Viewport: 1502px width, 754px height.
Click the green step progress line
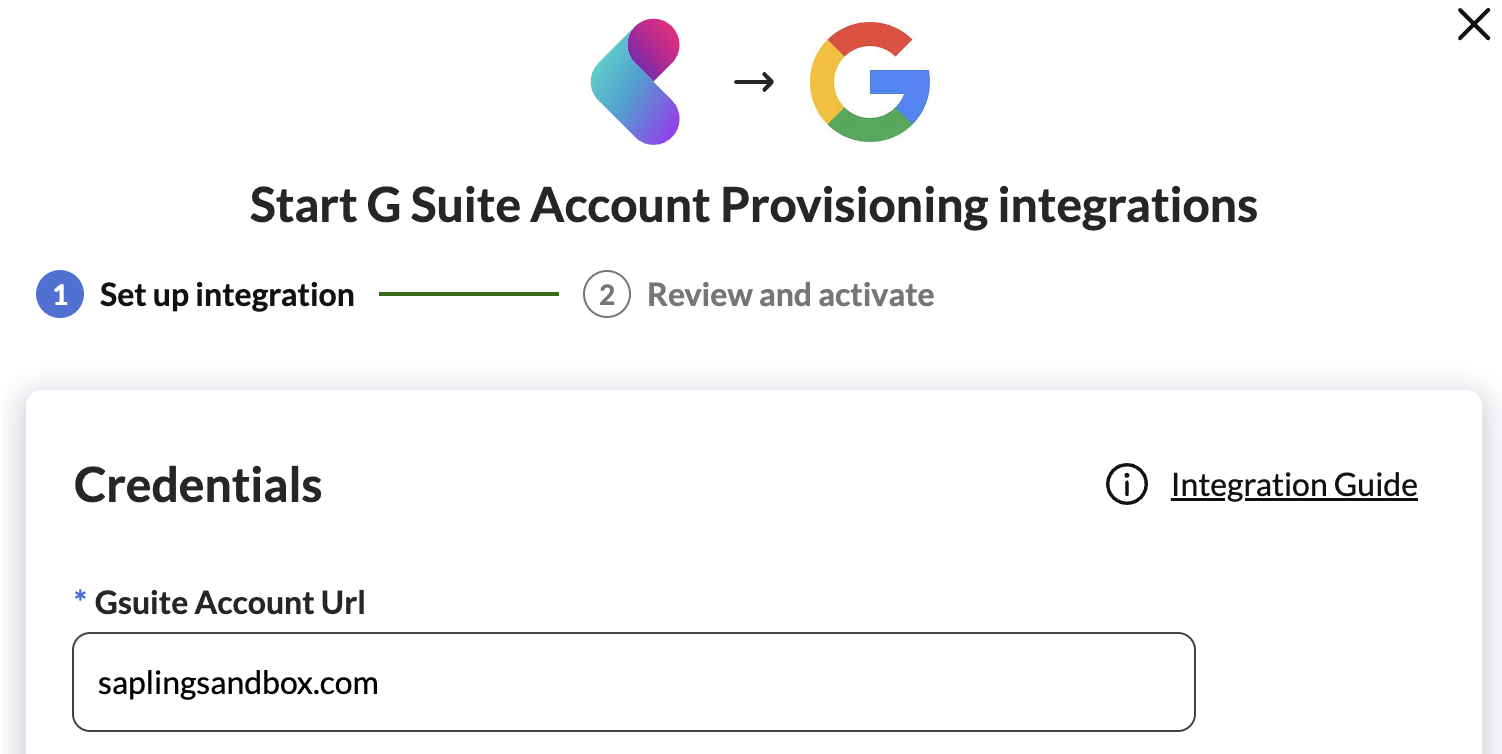click(x=468, y=295)
